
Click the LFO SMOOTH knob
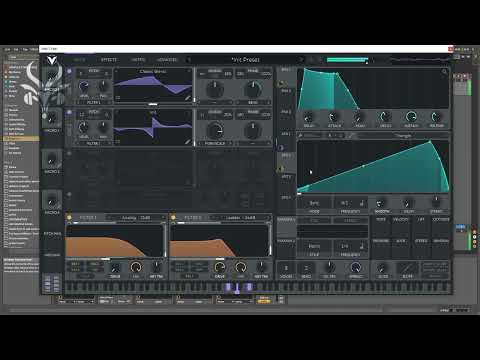tap(380, 203)
